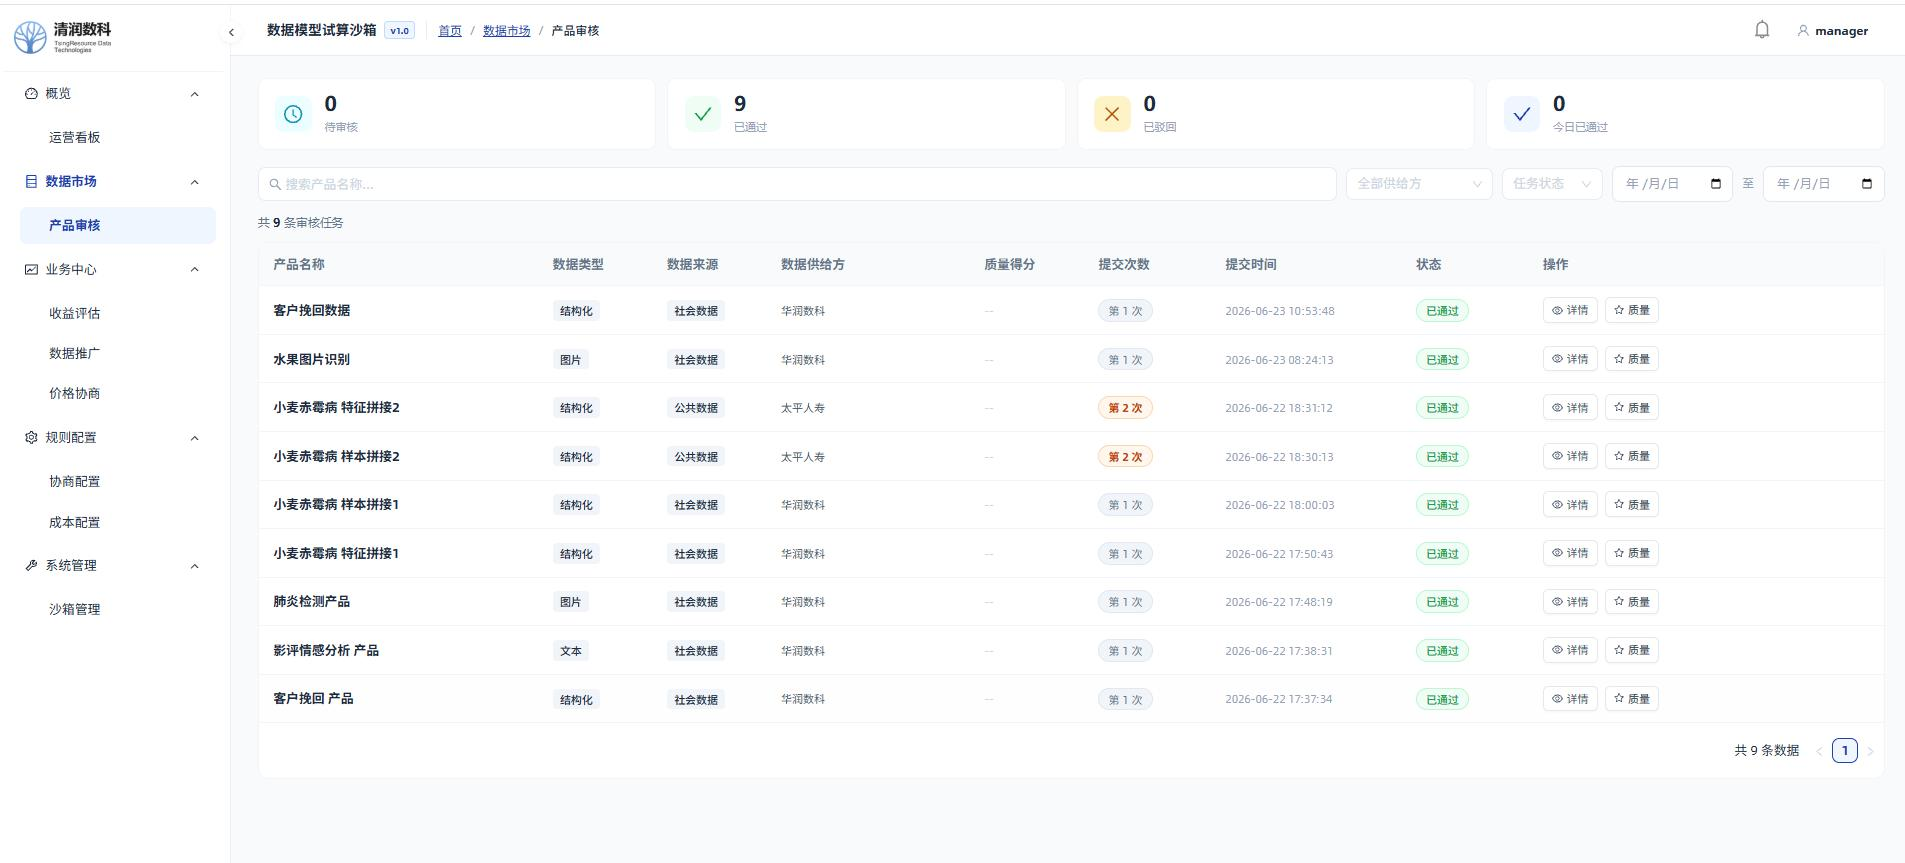View 详情 for 小麦赤霉病 样本拼接2

[1570, 456]
